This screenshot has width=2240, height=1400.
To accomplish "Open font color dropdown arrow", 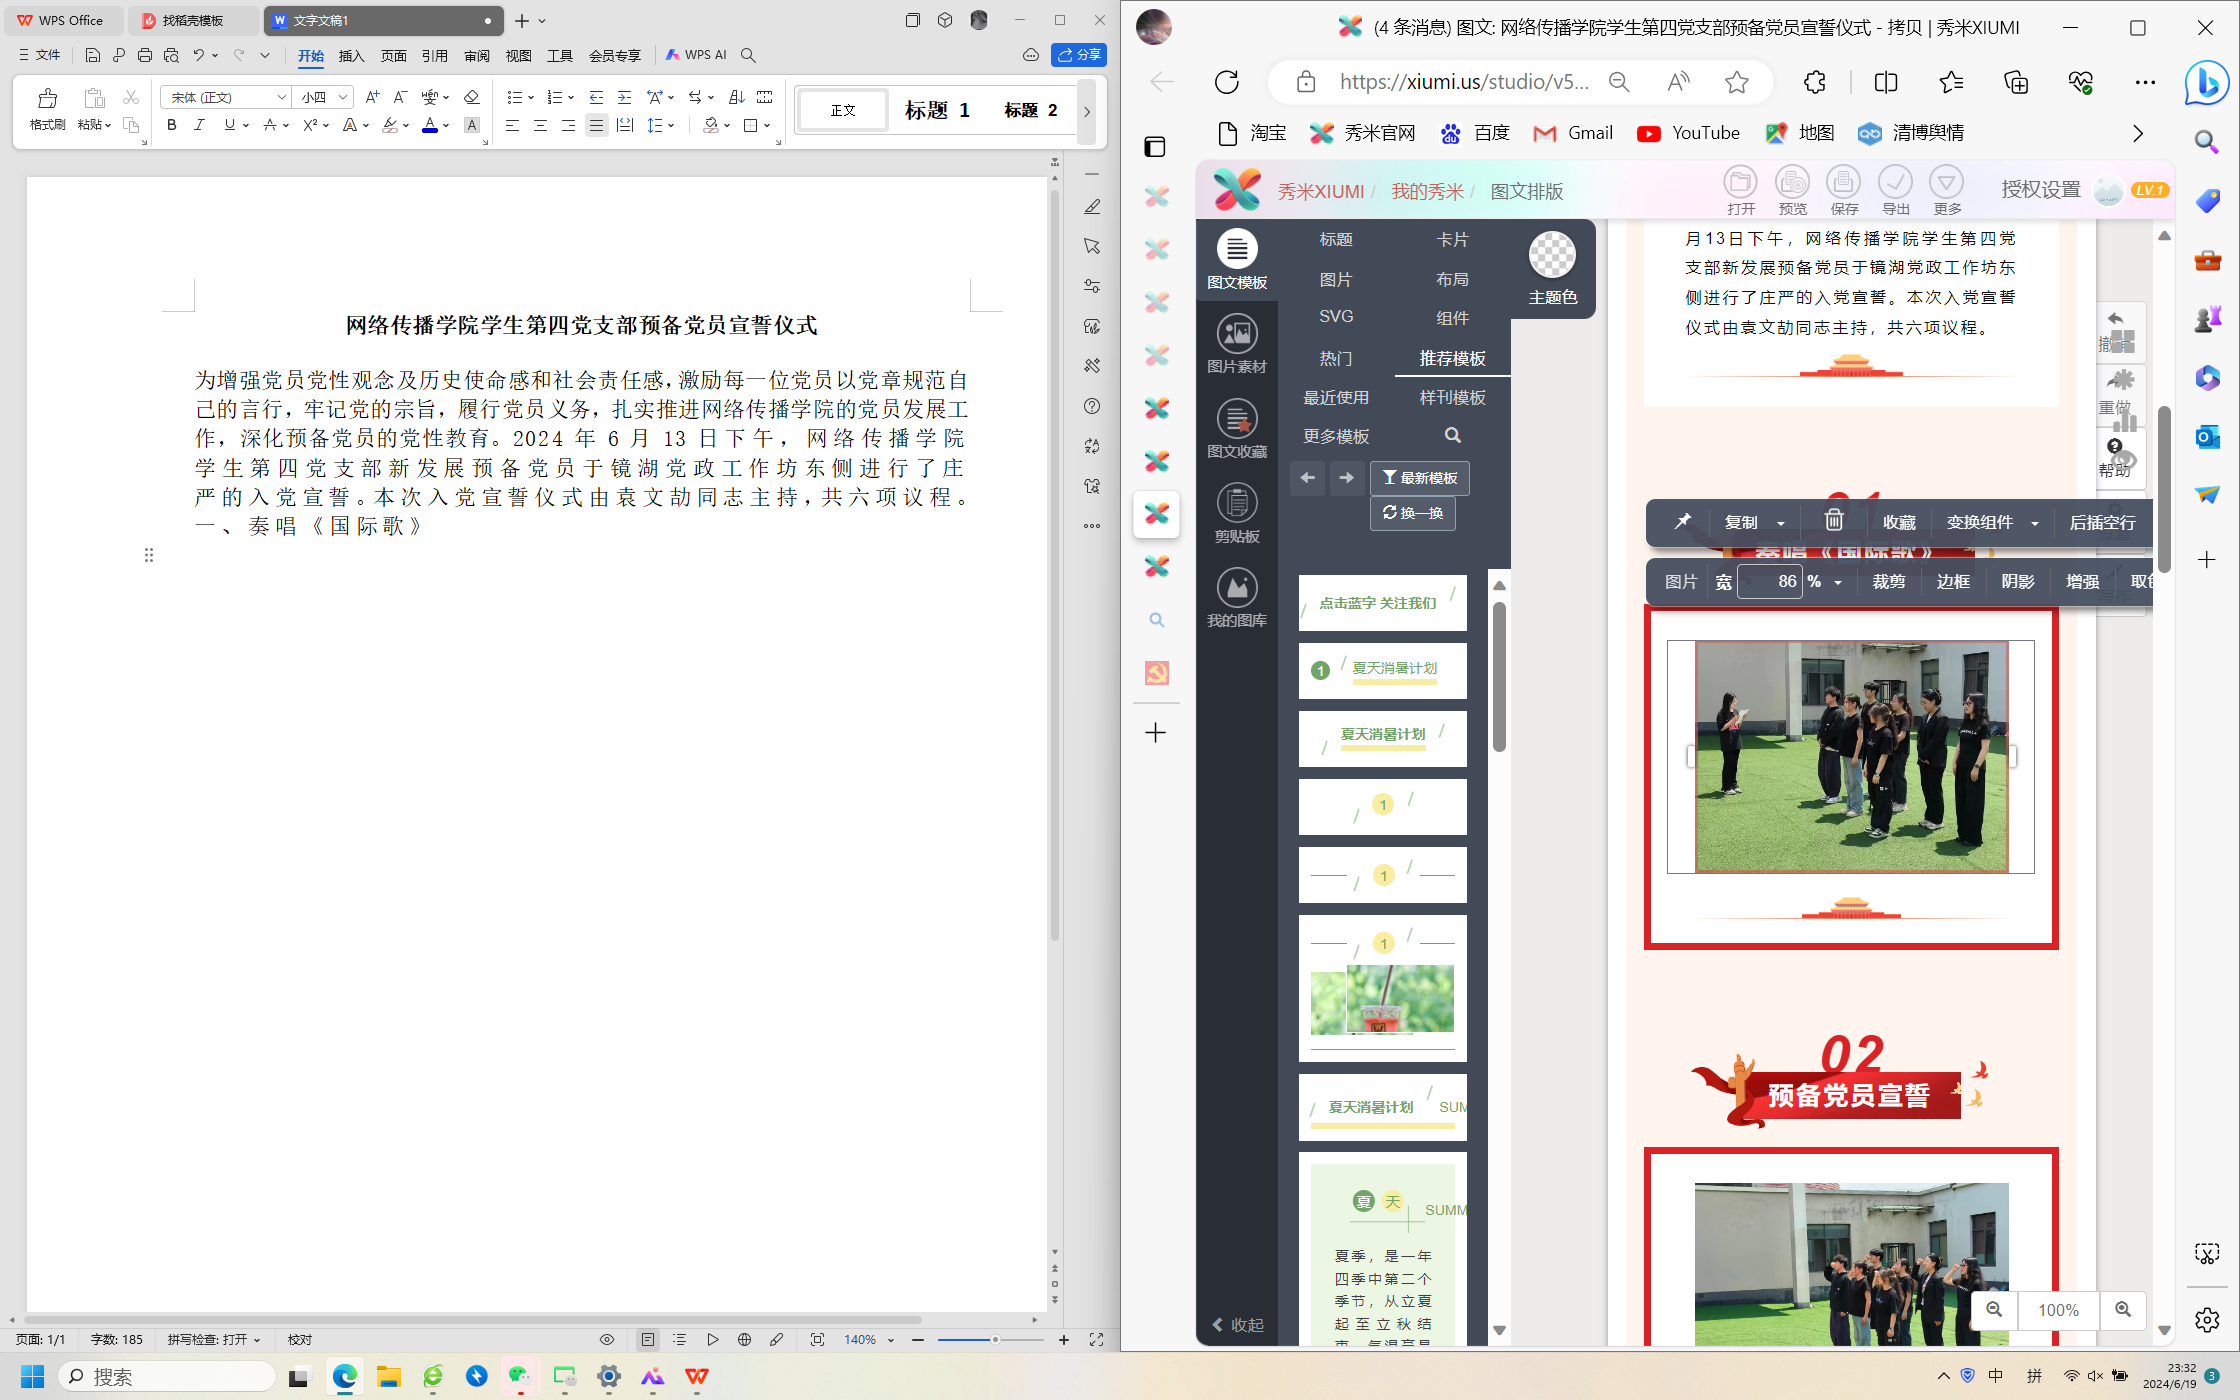I will [x=446, y=126].
